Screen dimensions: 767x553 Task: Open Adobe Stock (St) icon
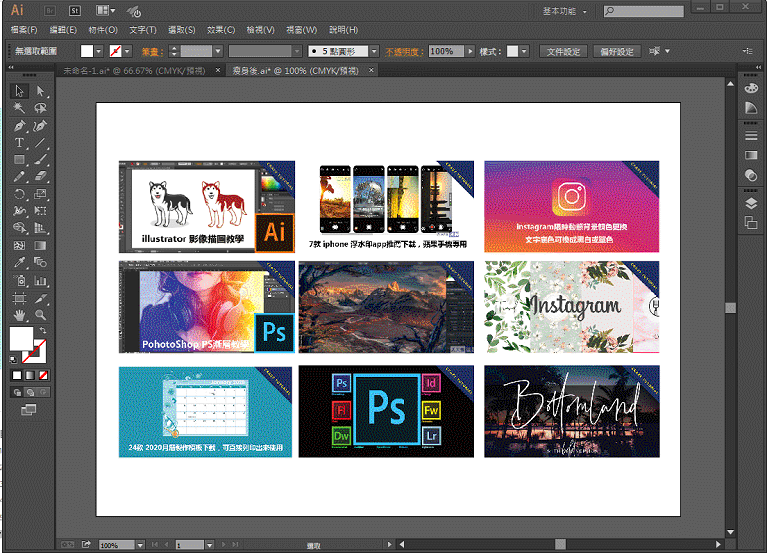coord(75,11)
